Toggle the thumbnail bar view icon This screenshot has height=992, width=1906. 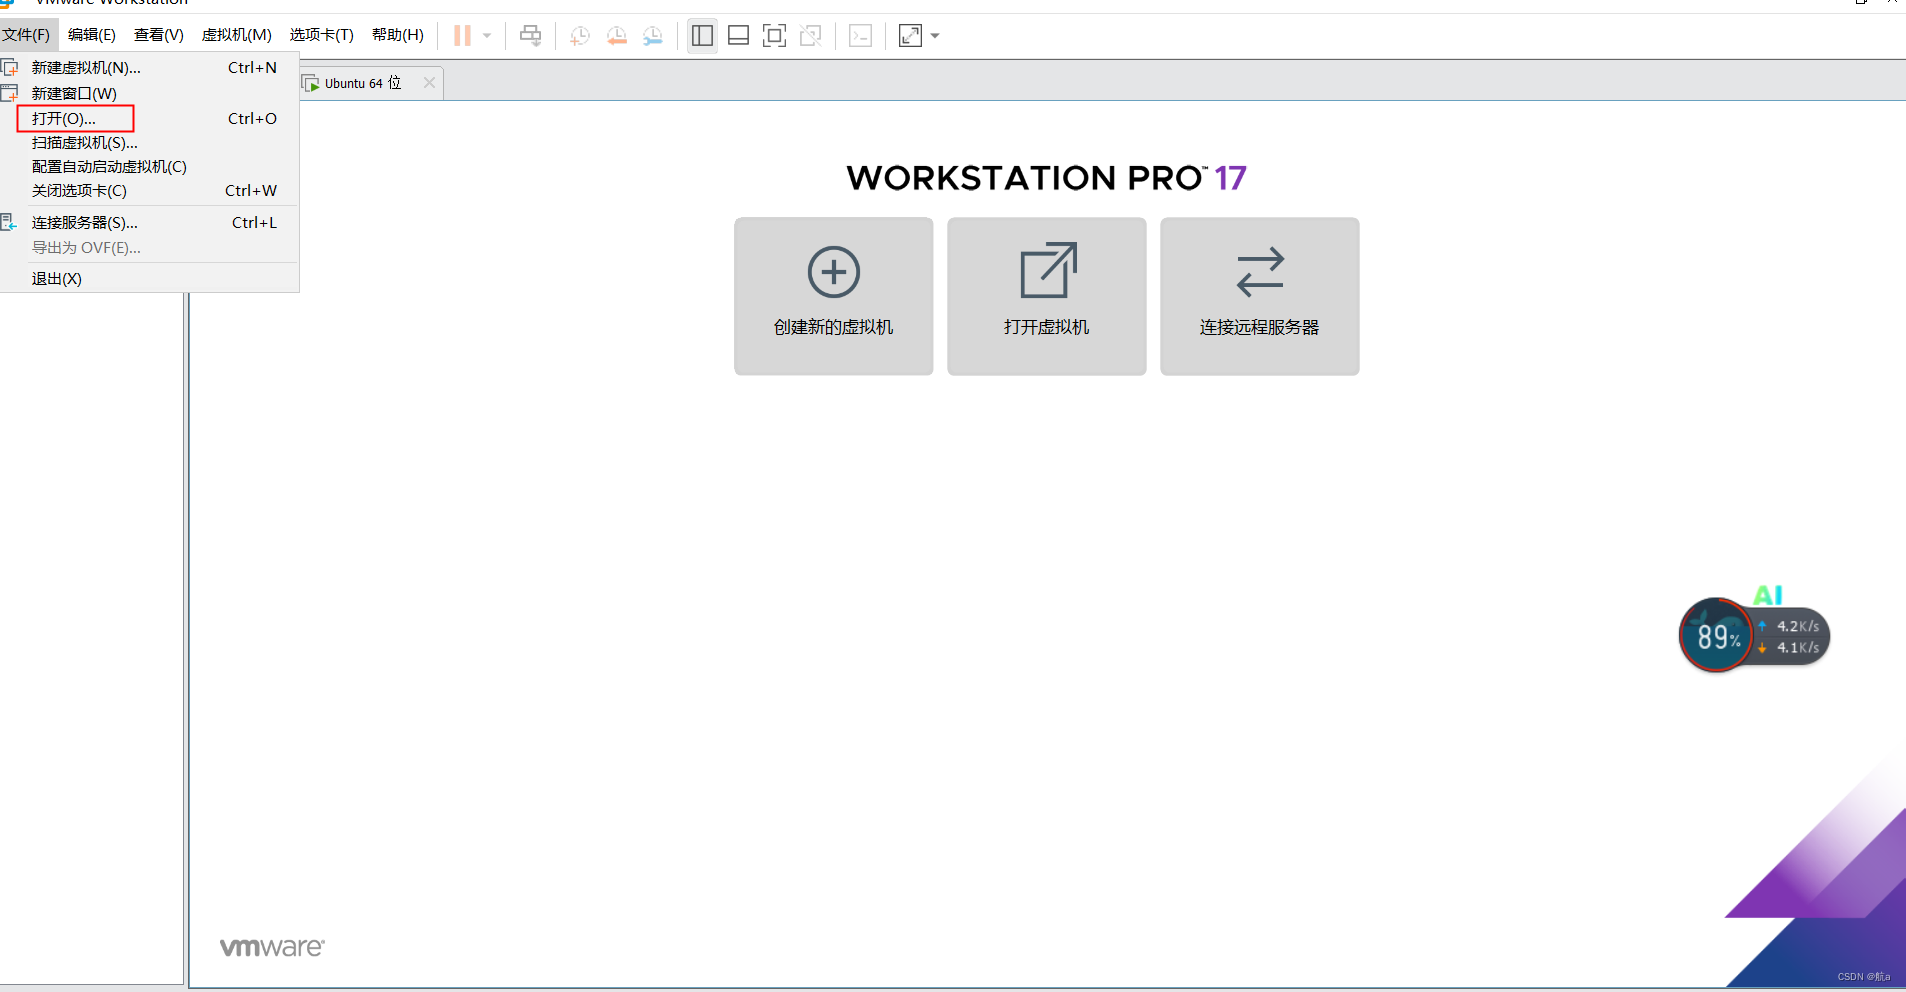[x=738, y=36]
